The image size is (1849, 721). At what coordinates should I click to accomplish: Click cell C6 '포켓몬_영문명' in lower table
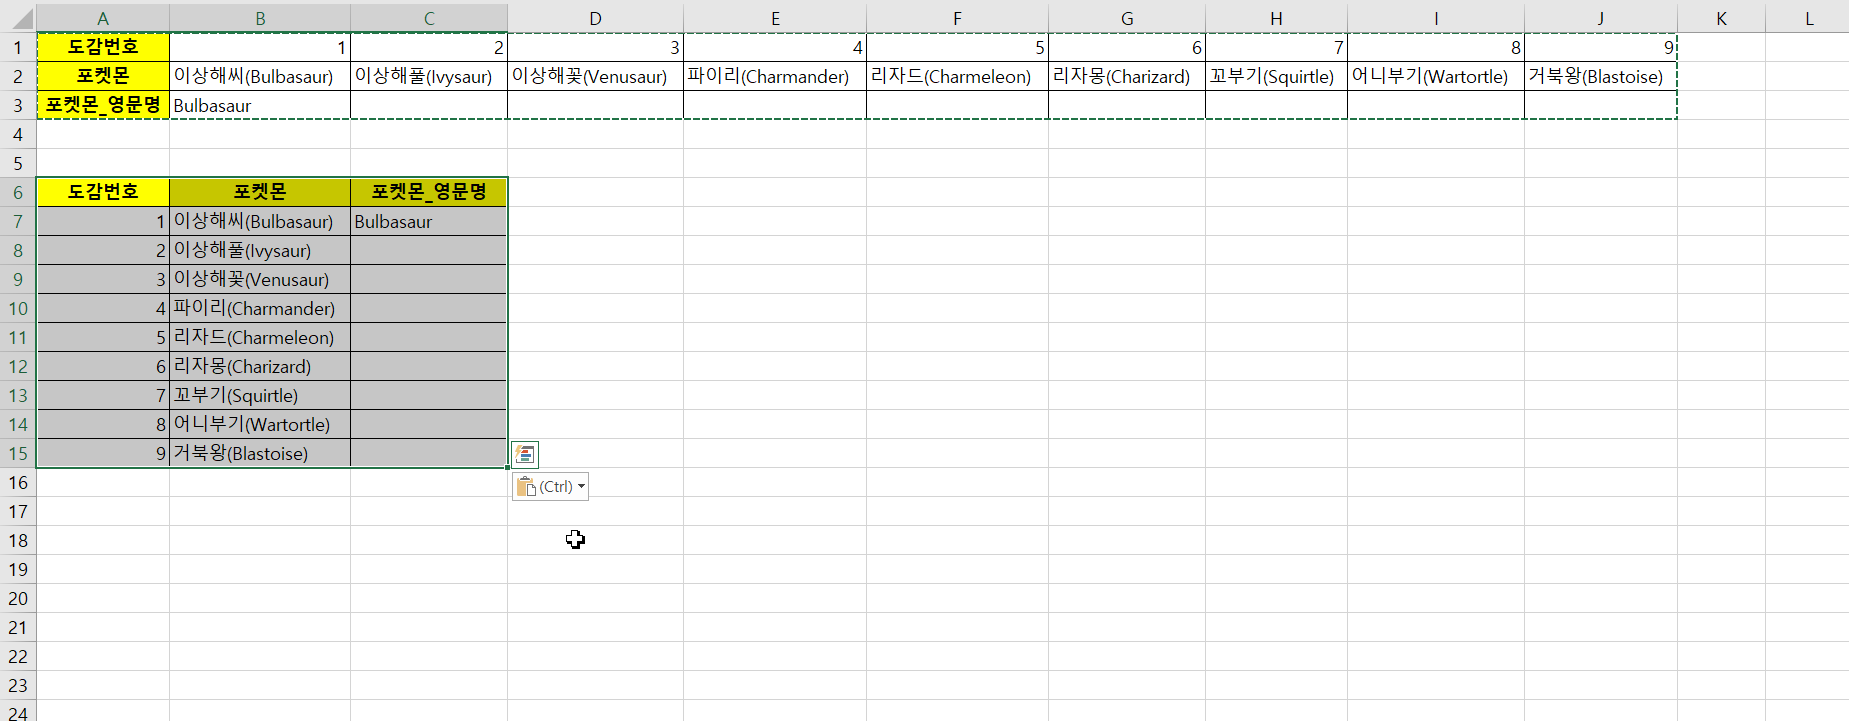[x=429, y=192]
